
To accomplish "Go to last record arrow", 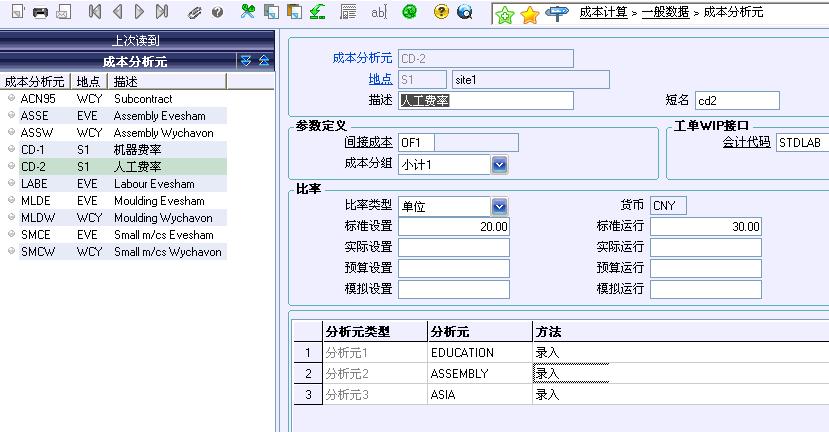I will coord(163,13).
